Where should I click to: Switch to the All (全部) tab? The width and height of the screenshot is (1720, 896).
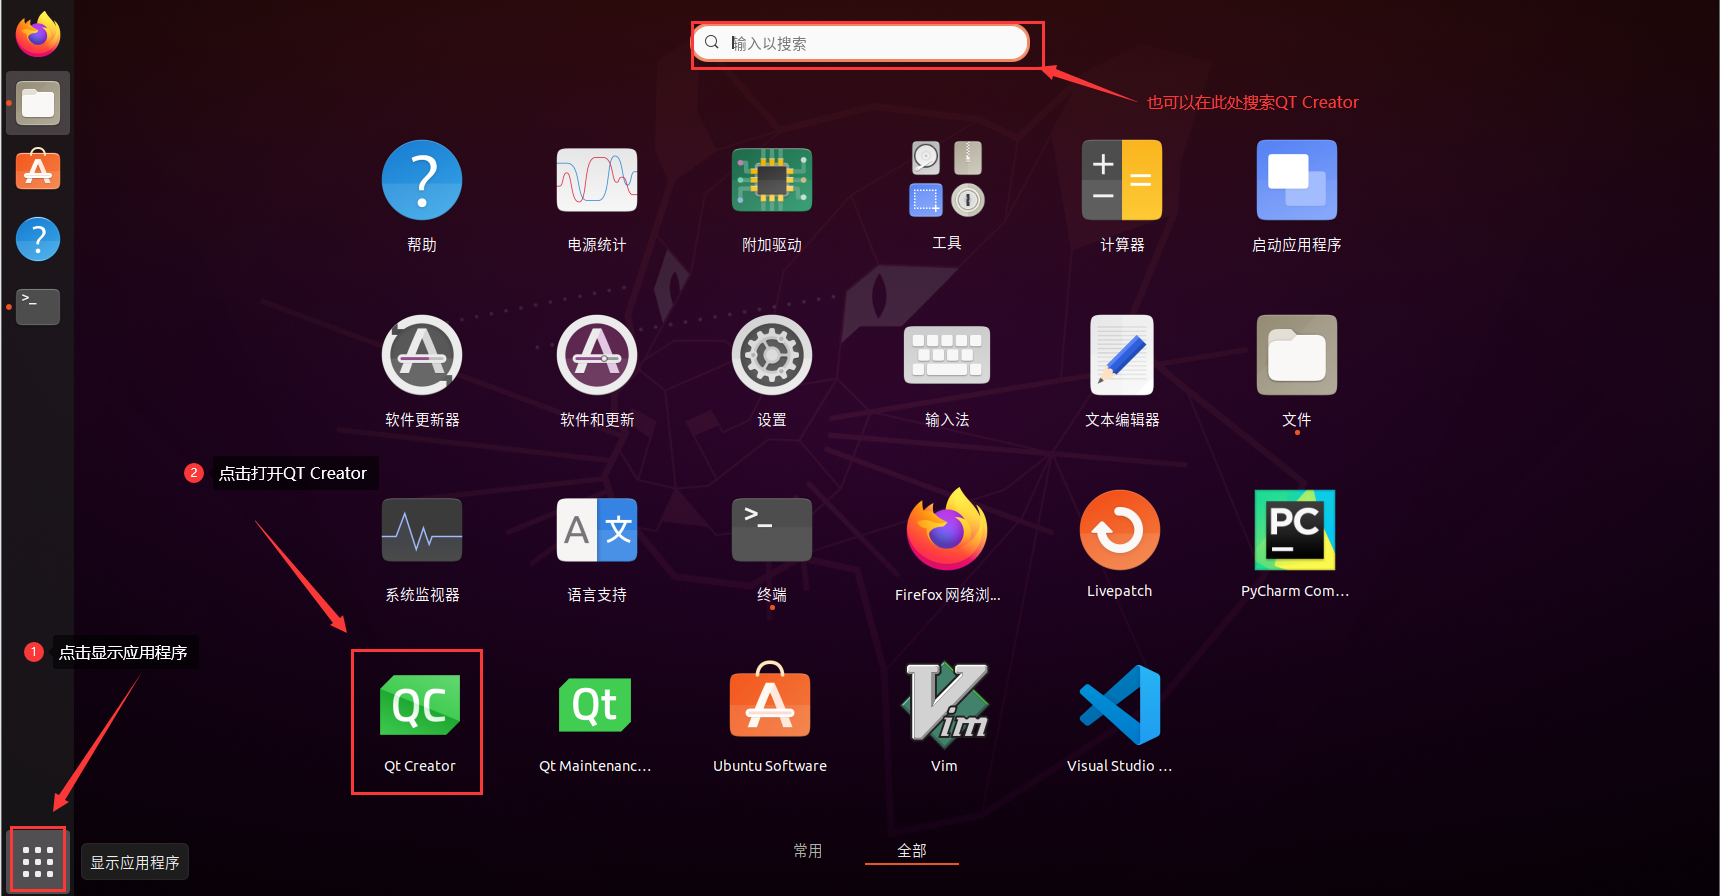click(x=912, y=850)
